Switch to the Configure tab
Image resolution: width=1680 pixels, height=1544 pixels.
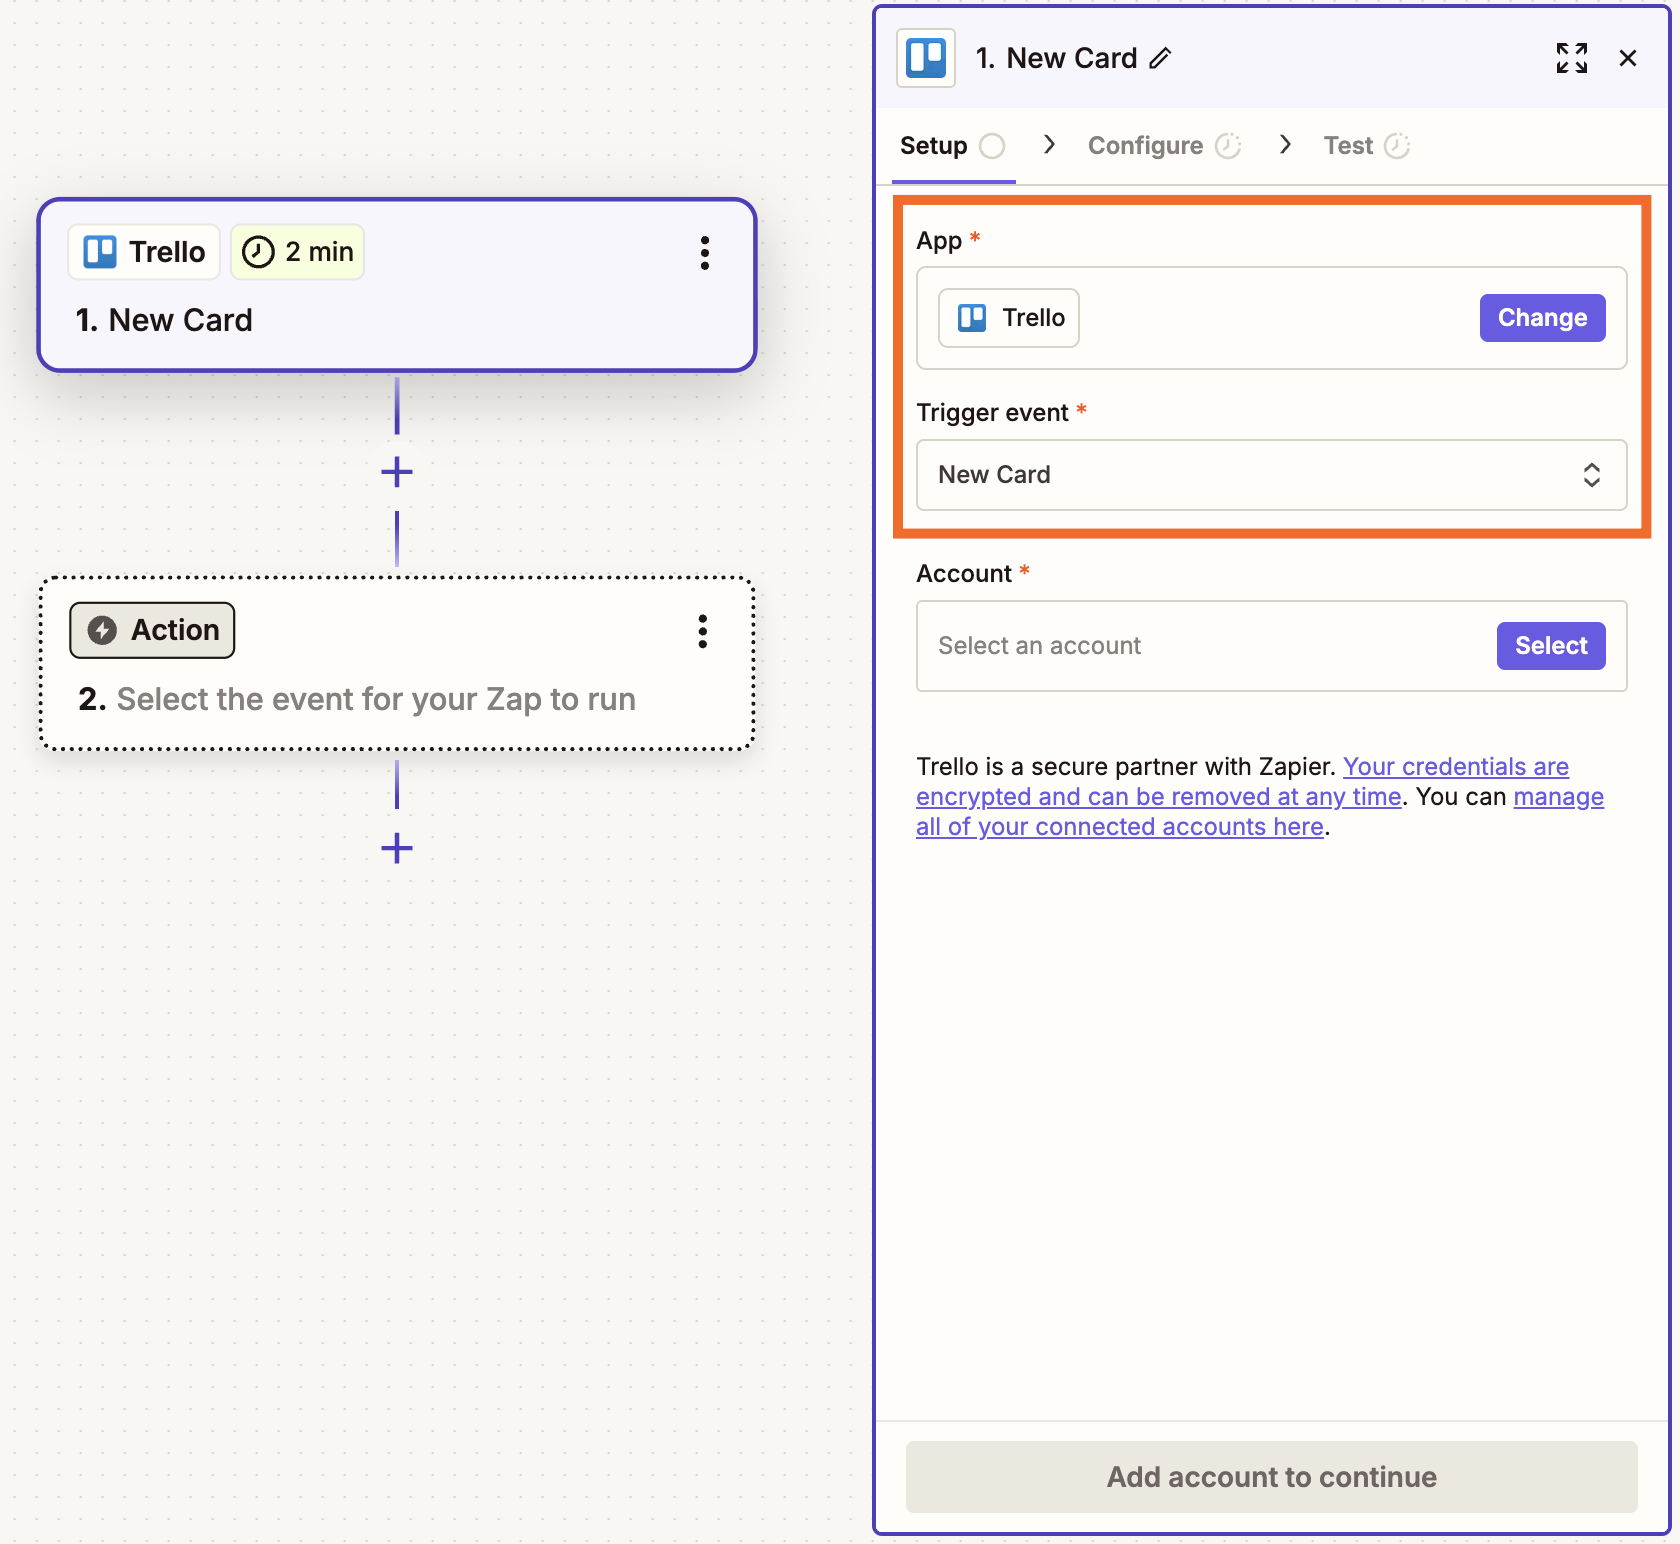click(x=1144, y=145)
